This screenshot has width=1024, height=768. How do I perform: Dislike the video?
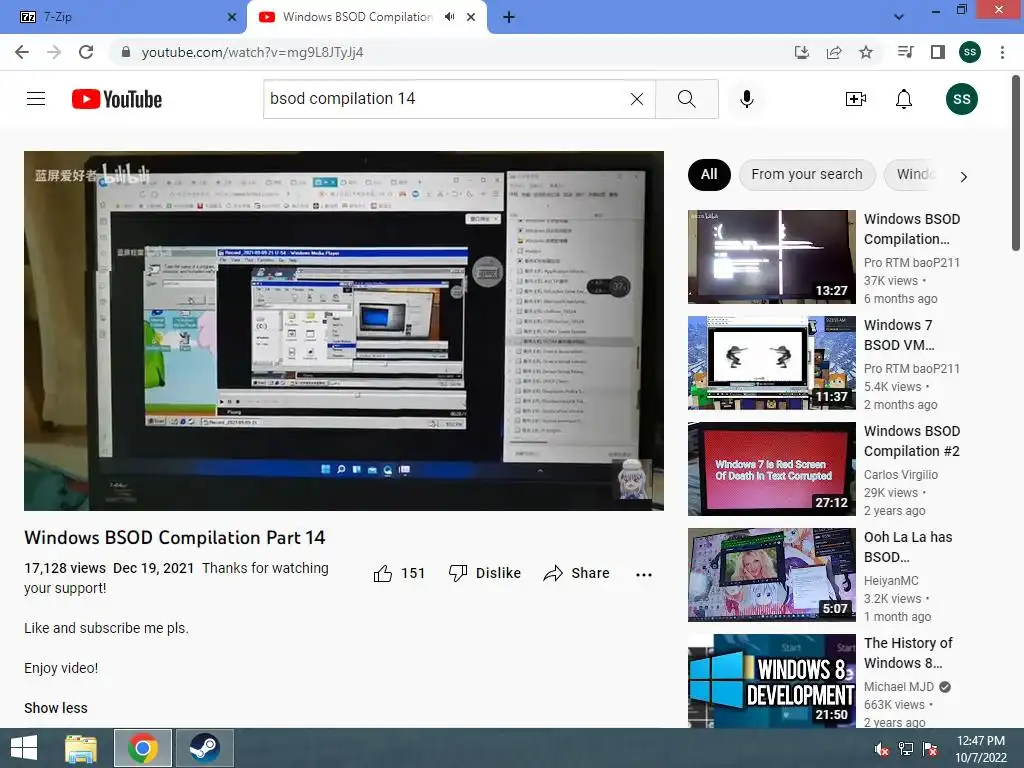pos(485,573)
